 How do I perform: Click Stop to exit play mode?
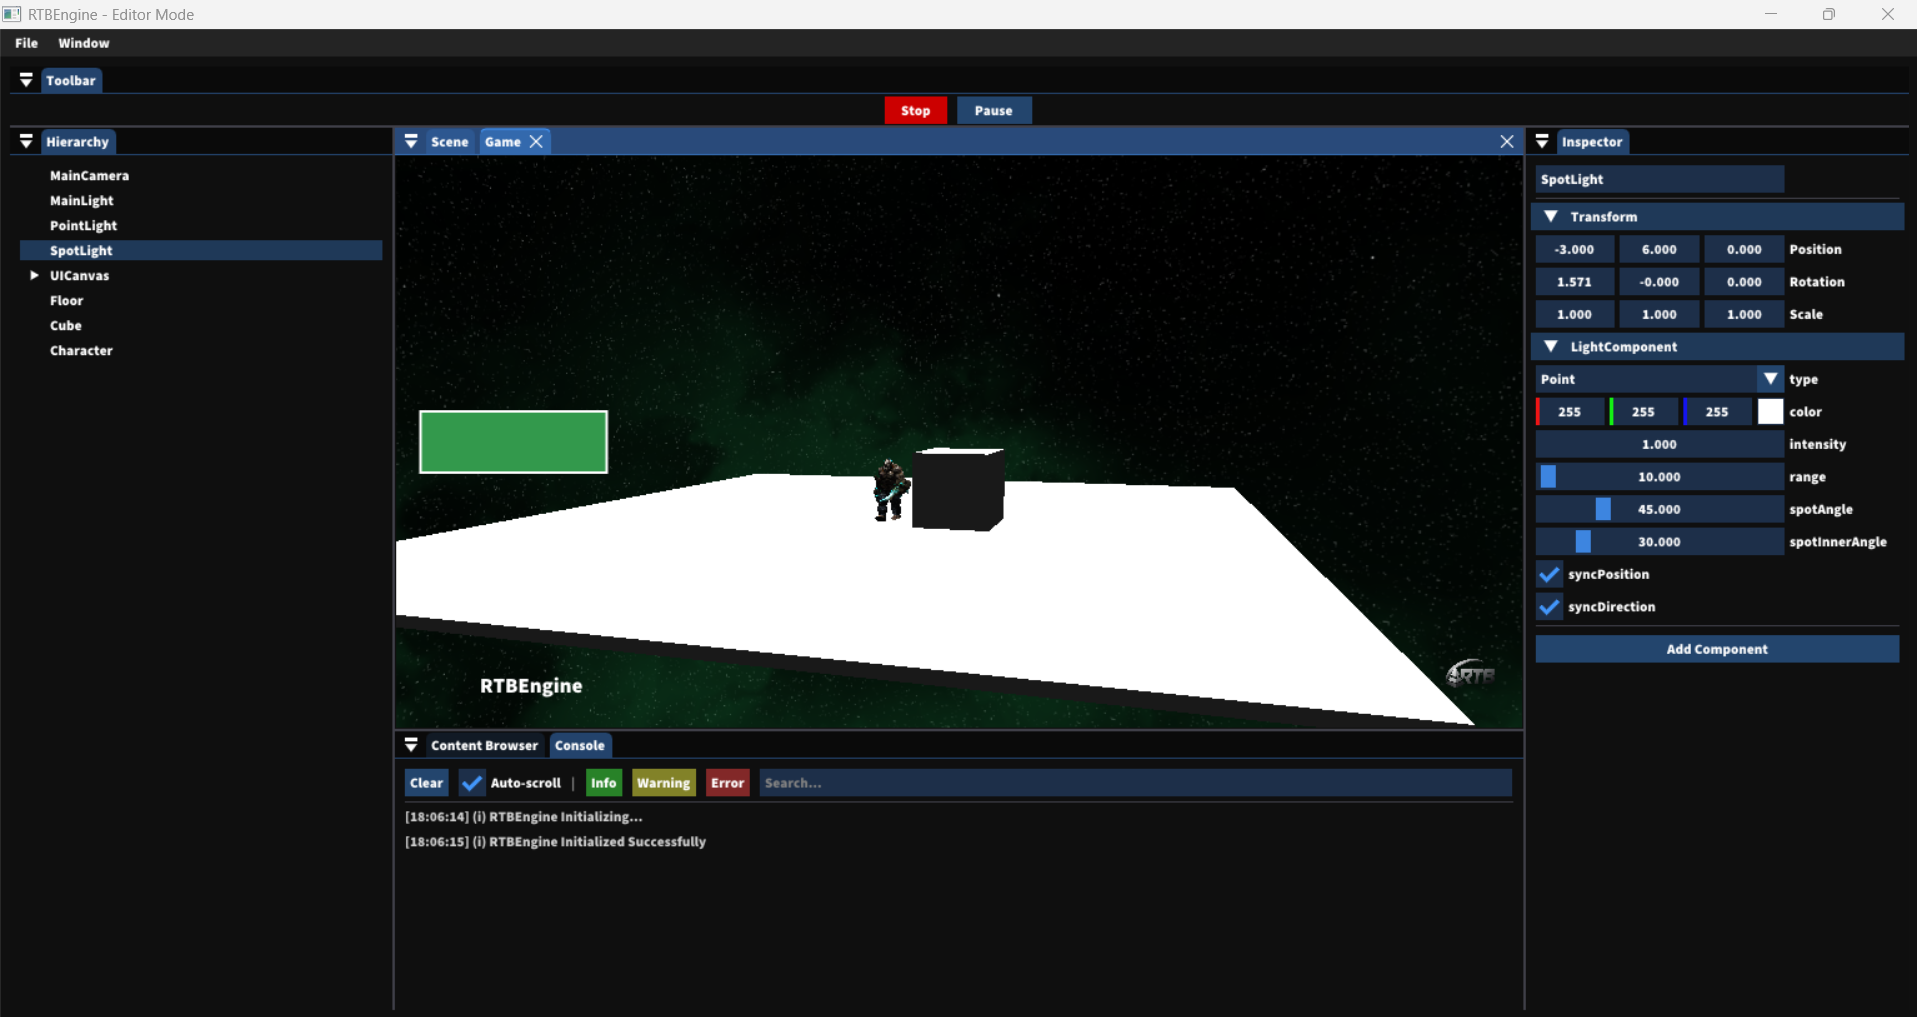(915, 110)
